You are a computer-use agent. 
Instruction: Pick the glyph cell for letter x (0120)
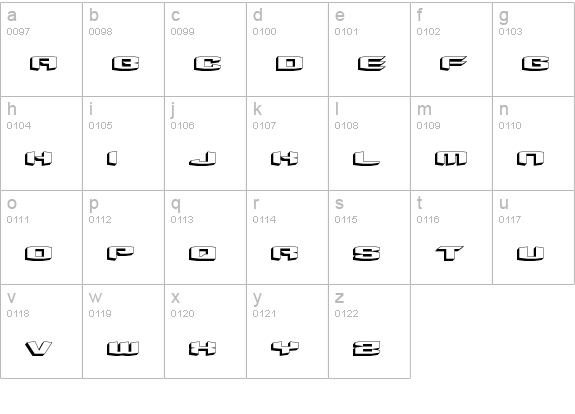point(206,331)
